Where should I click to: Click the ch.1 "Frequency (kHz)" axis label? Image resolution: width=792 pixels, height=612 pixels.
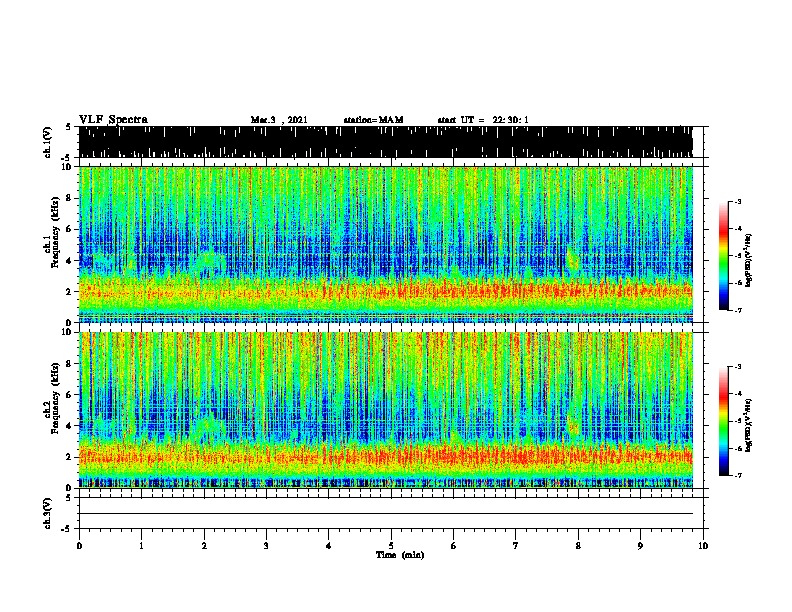coord(55,233)
